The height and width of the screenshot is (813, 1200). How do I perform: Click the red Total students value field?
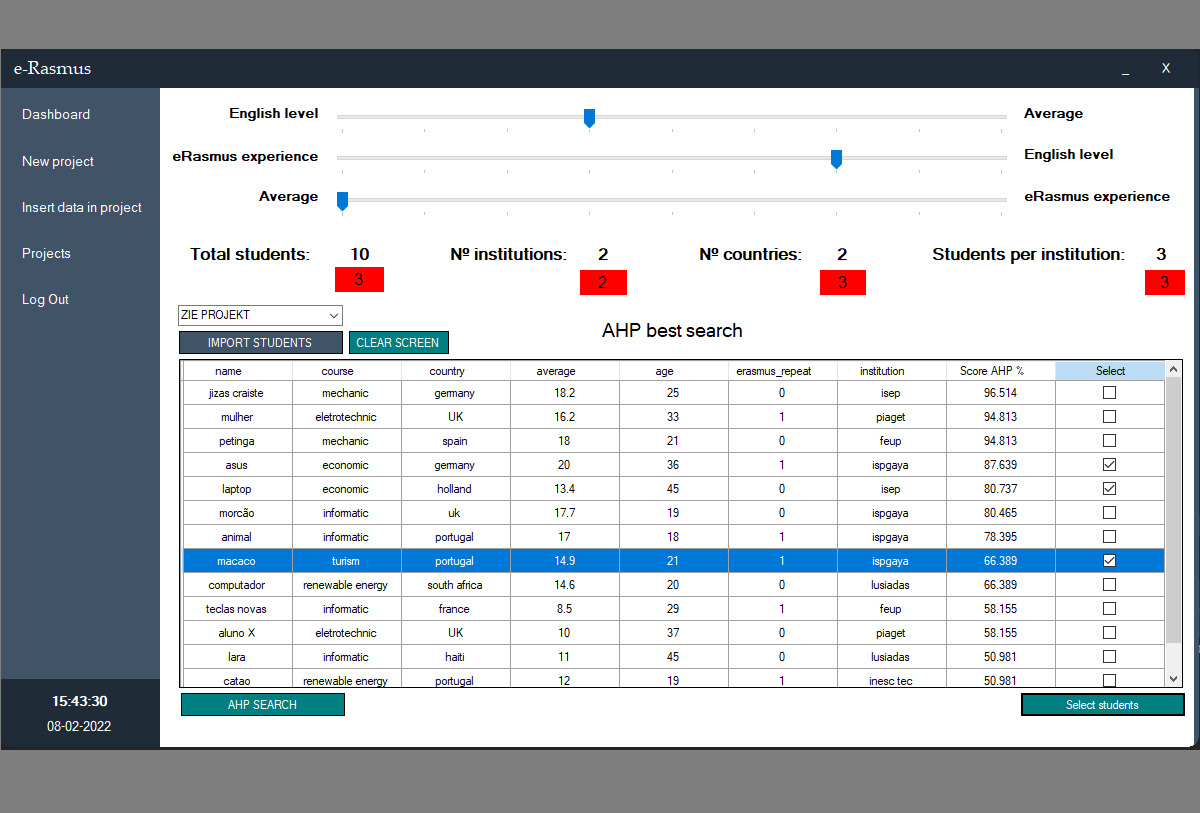coord(359,281)
